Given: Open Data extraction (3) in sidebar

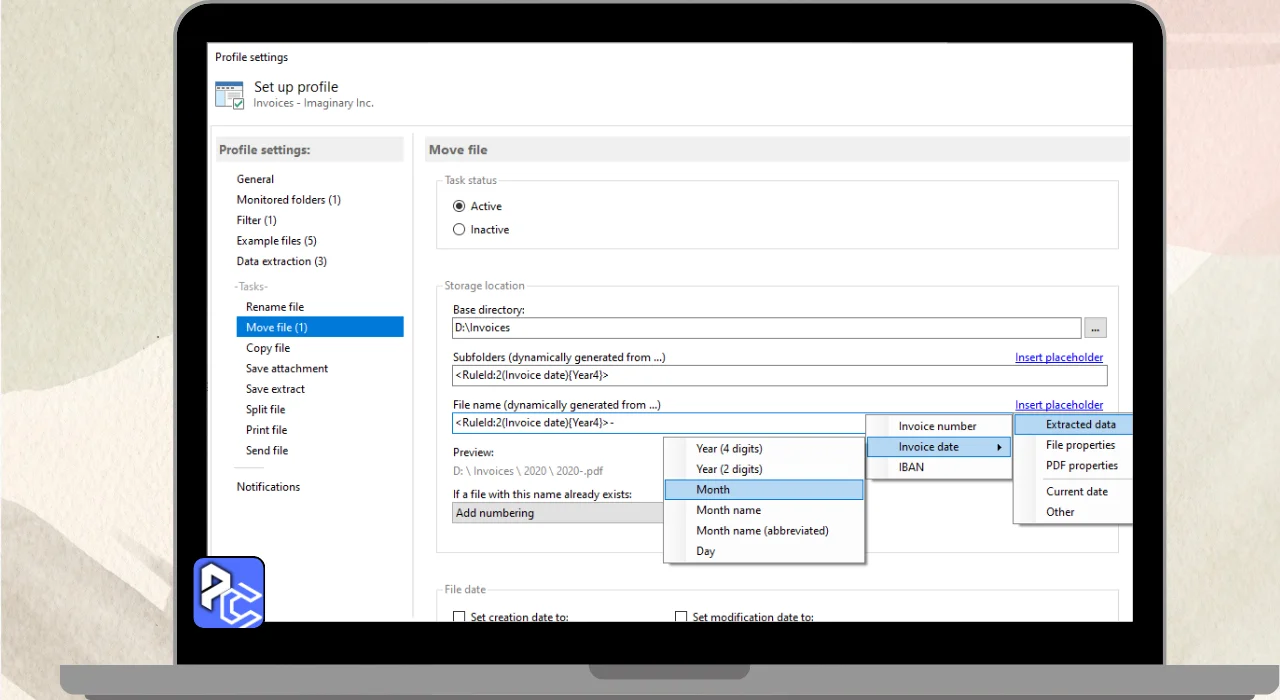Looking at the screenshot, I should coord(281,262).
